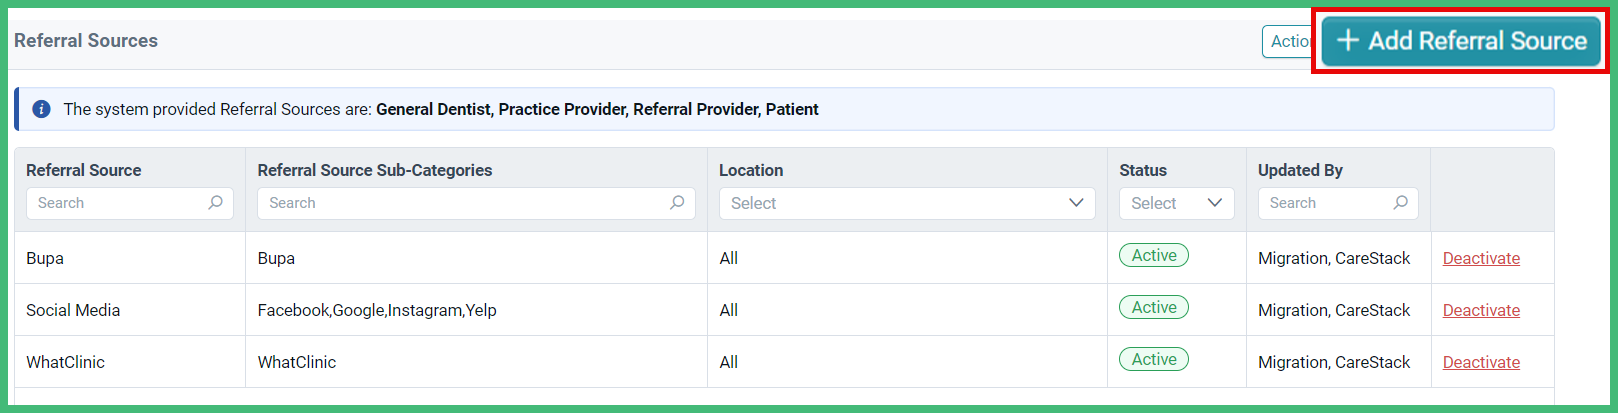The height and width of the screenshot is (413, 1618).
Task: Click the Active status badge for Bupa
Action: tap(1154, 256)
